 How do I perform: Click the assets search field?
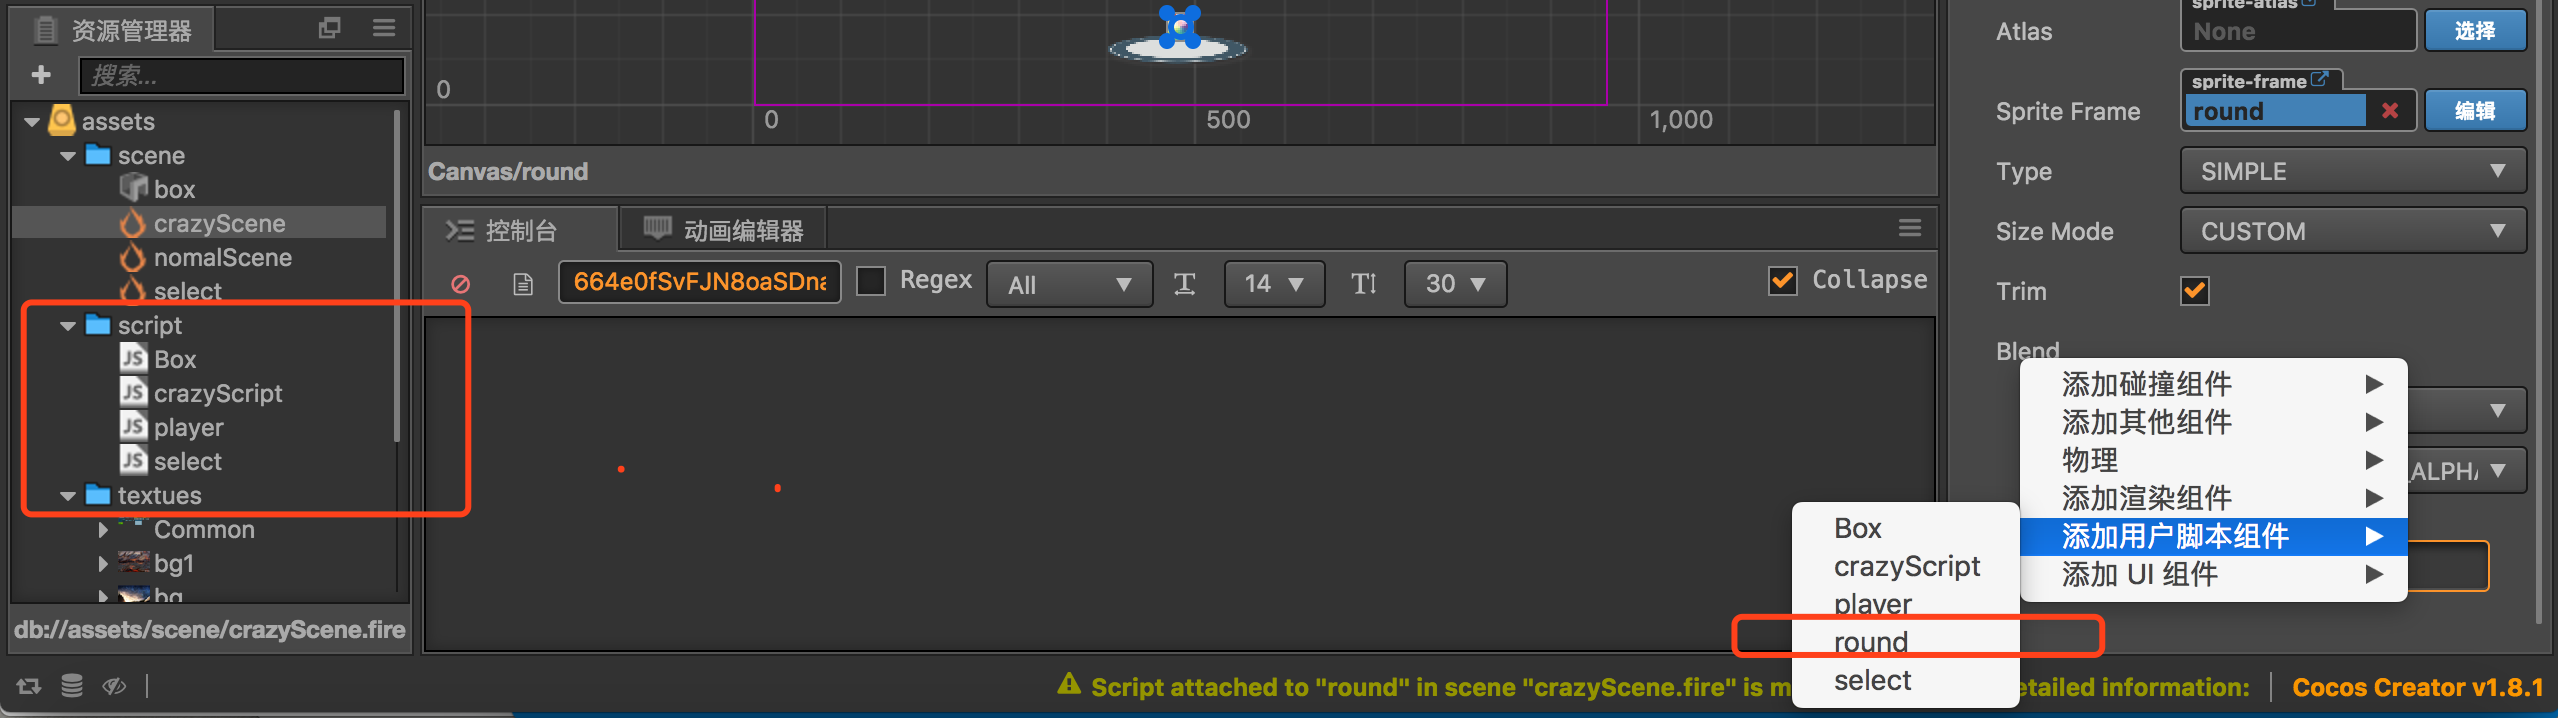point(242,75)
